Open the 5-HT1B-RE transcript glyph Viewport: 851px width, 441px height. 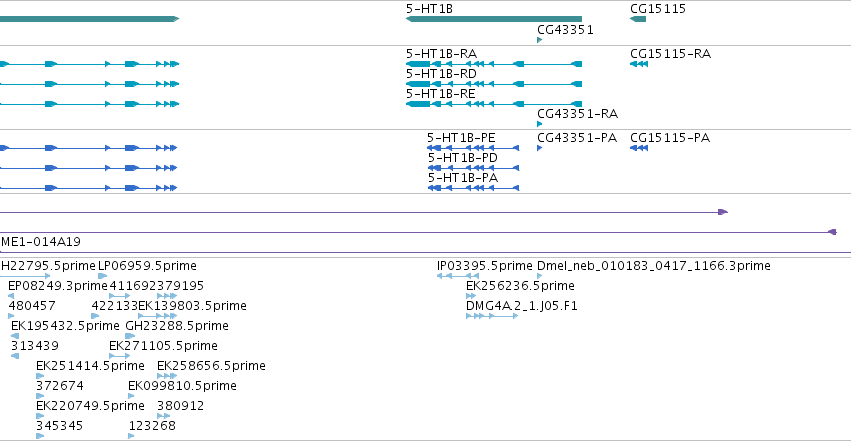494,104
